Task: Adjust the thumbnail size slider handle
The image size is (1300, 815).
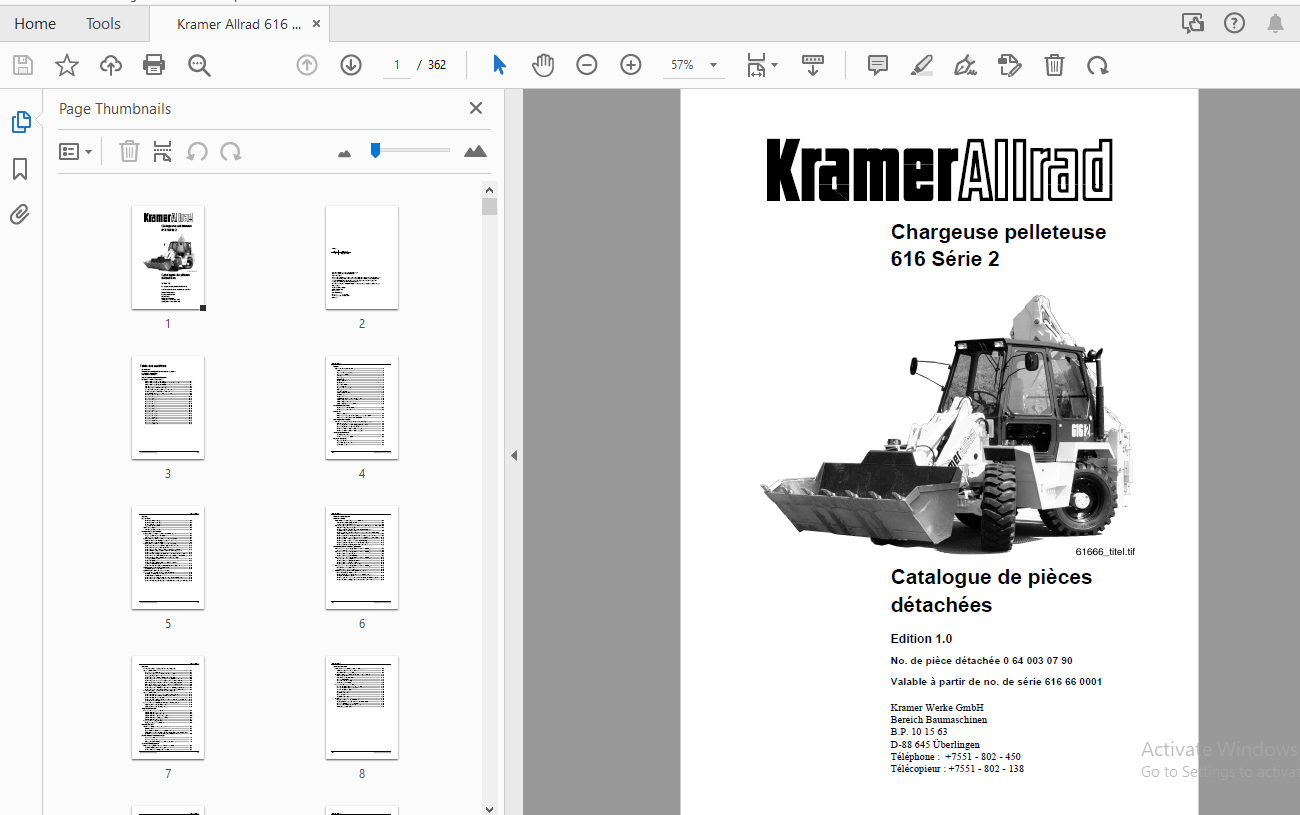Action: (375, 150)
